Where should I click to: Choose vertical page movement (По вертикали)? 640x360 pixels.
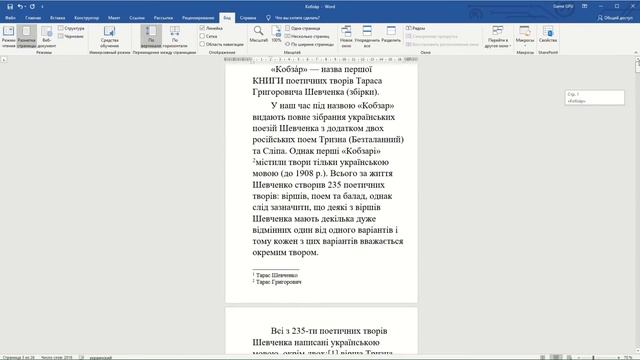tap(151, 36)
